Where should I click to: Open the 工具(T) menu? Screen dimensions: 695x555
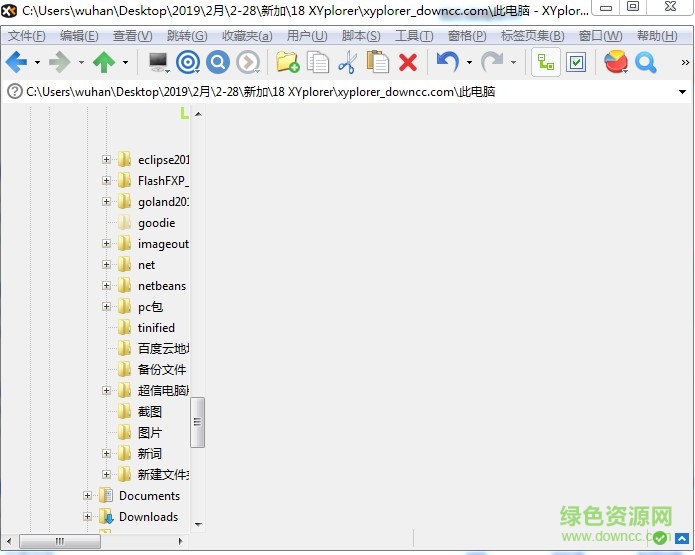coord(414,36)
